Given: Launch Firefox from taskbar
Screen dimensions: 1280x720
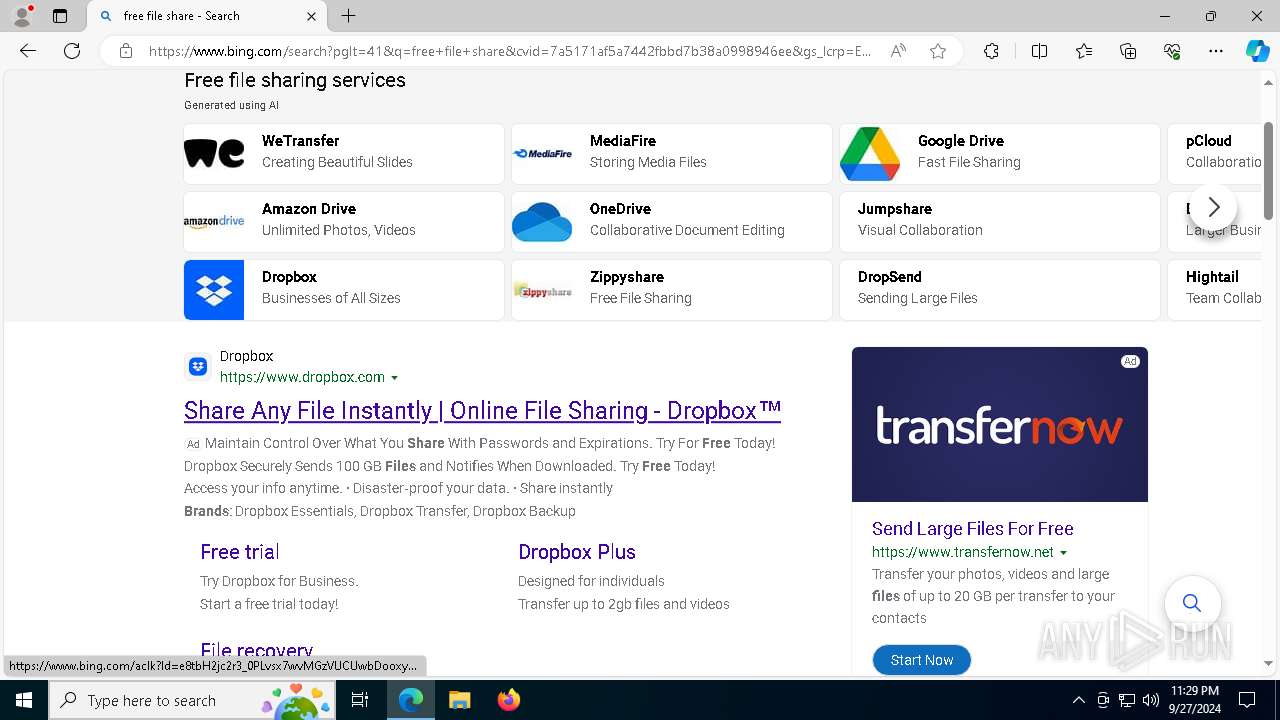Looking at the screenshot, I should pos(508,700).
